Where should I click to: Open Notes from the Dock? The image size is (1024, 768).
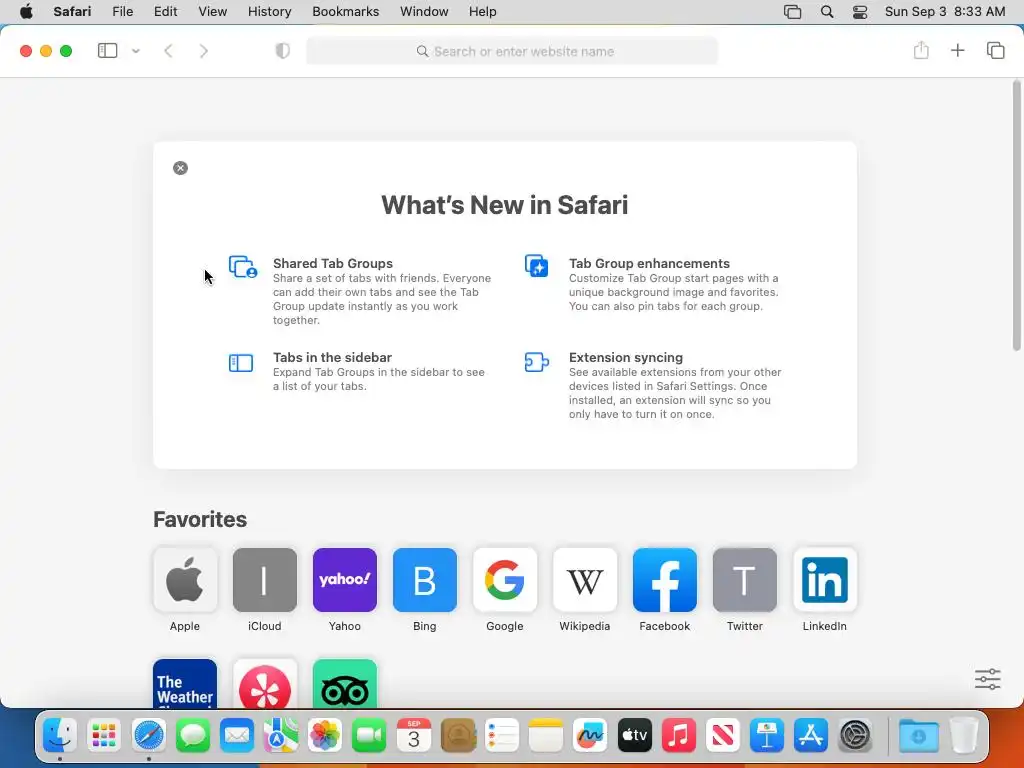click(x=546, y=735)
